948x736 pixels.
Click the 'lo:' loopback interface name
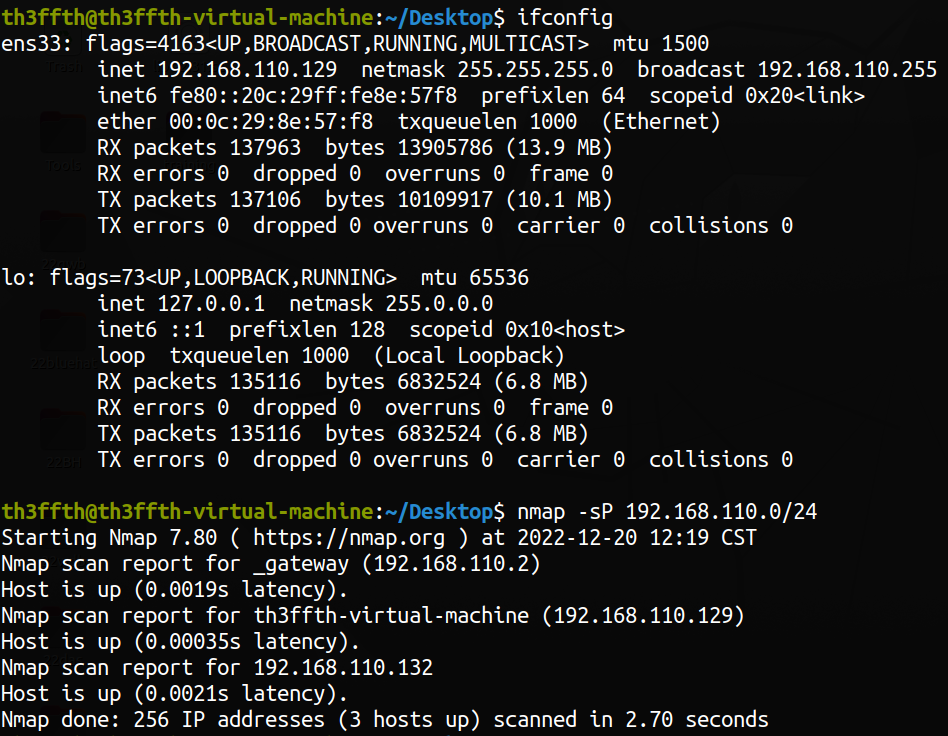(x=19, y=278)
